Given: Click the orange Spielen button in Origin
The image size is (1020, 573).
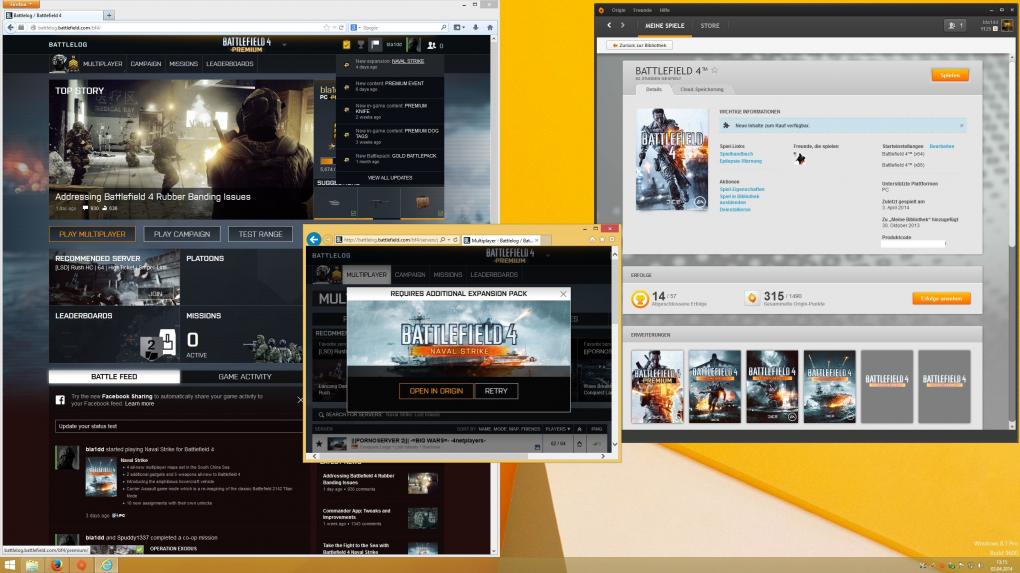Looking at the screenshot, I should point(950,75).
